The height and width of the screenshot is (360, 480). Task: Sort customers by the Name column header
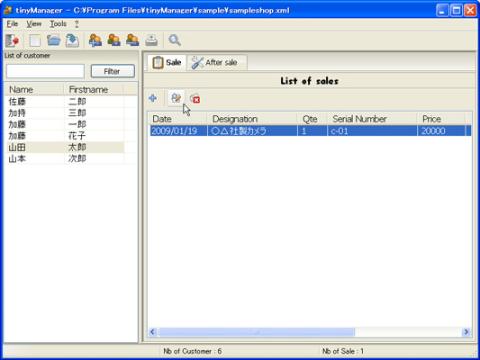34,90
